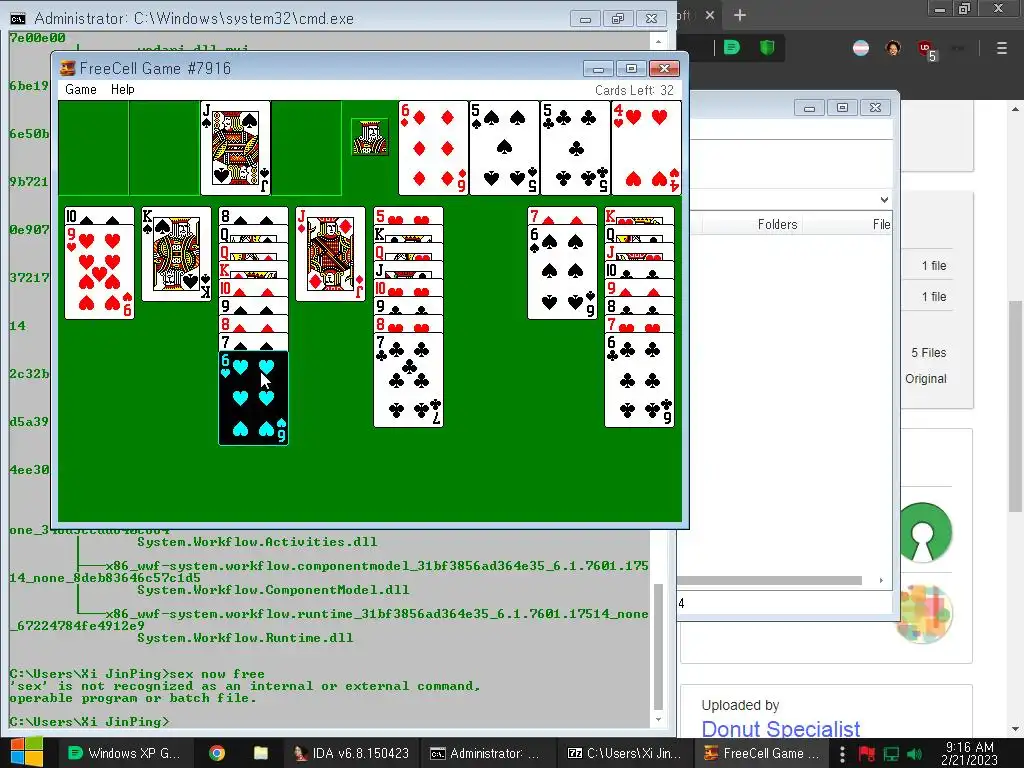Click the green shield extension icon
Image resolution: width=1024 pixels, height=768 pixels.
pos(767,47)
